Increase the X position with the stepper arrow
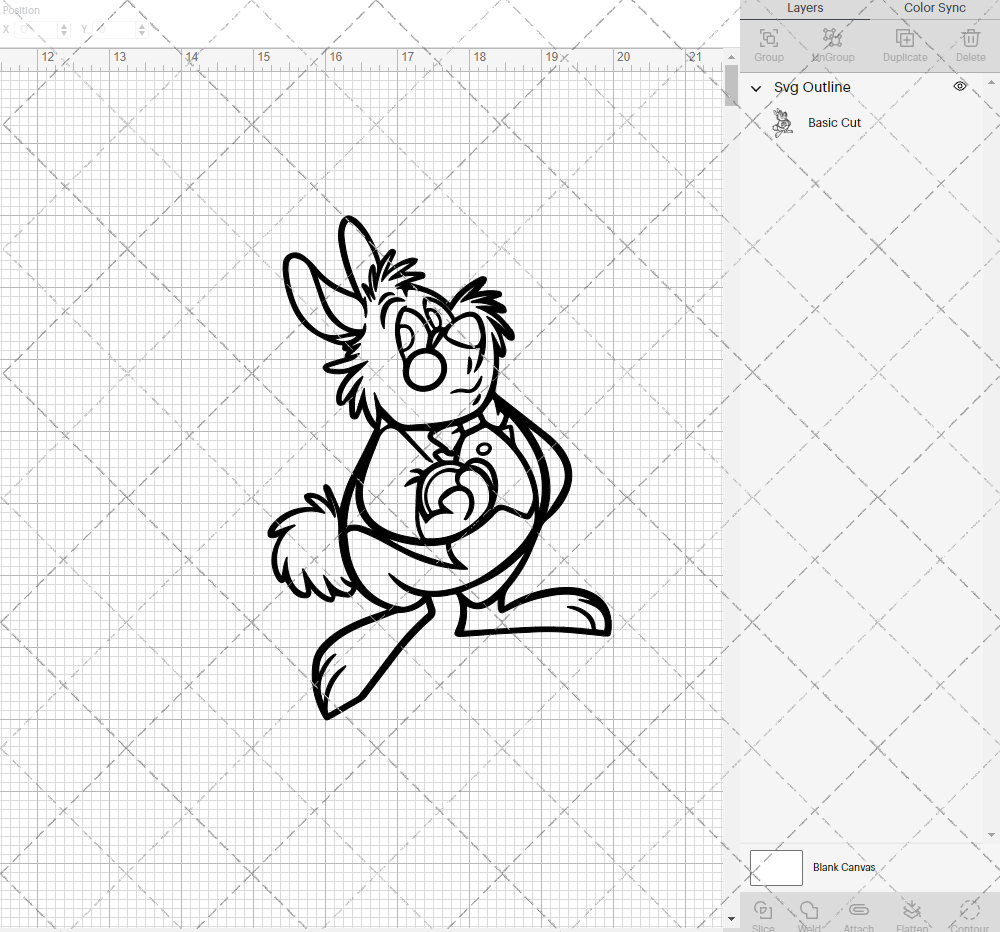Image resolution: width=1000 pixels, height=932 pixels. (62, 26)
